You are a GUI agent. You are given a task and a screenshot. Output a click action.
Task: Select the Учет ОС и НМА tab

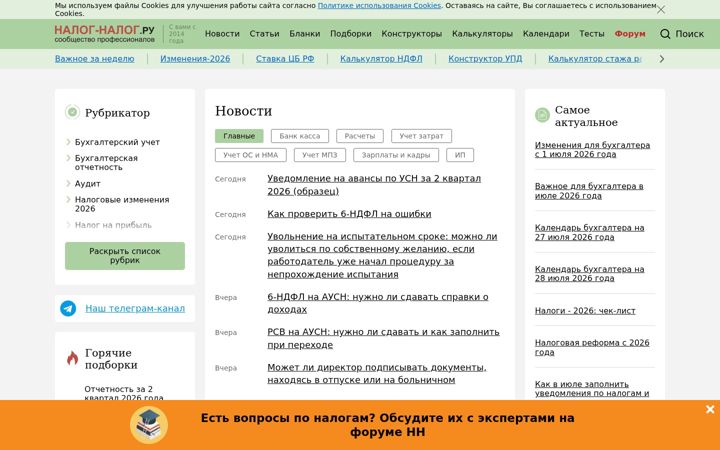coord(251,155)
